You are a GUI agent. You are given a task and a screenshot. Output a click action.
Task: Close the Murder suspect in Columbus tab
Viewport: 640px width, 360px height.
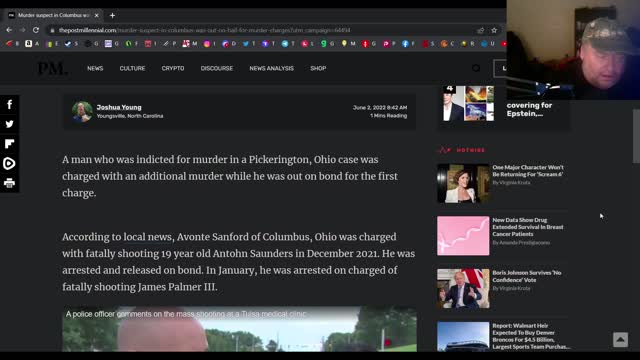pyautogui.click(x=97, y=16)
